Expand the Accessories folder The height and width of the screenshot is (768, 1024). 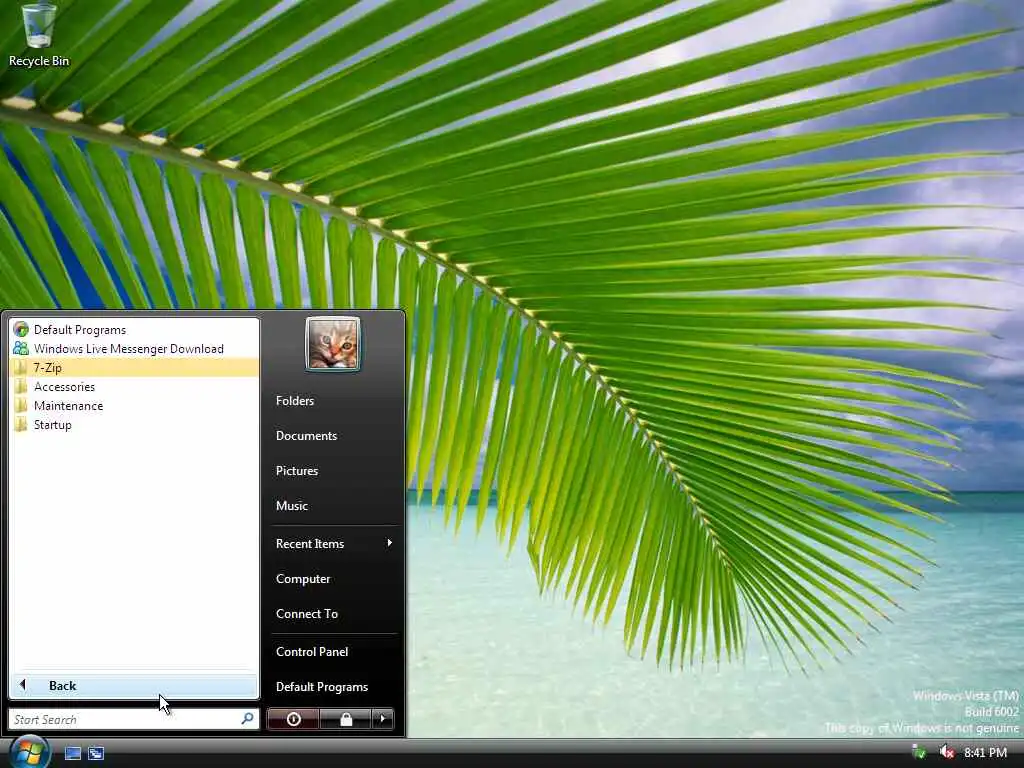click(134, 387)
